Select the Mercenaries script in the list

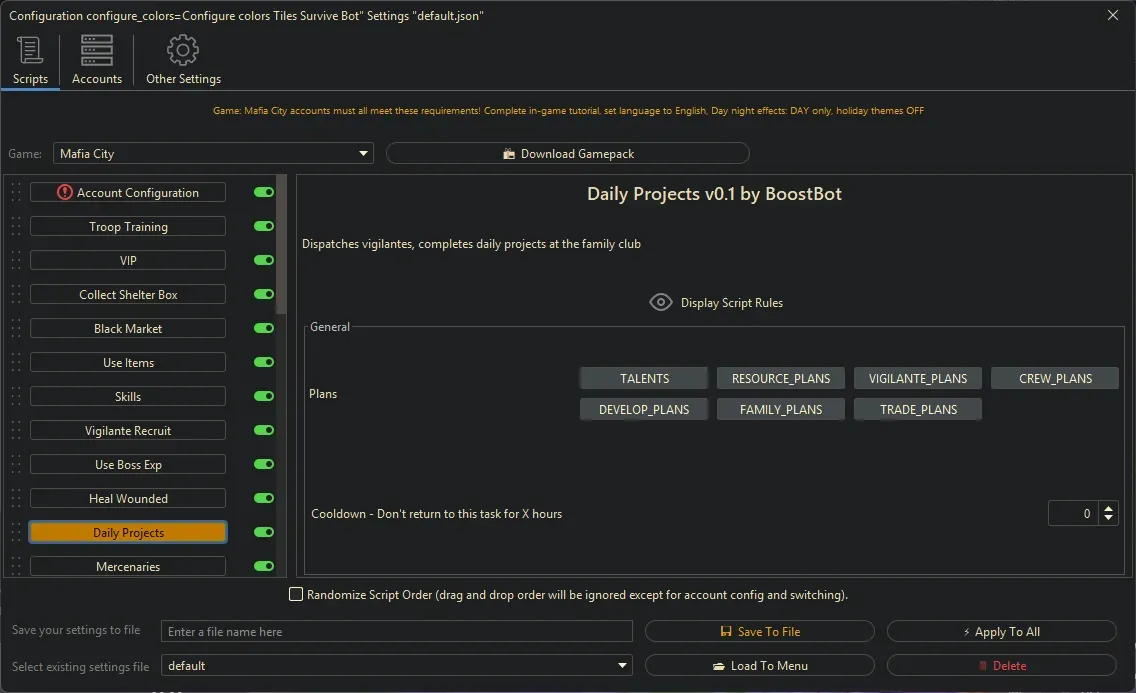click(x=128, y=567)
